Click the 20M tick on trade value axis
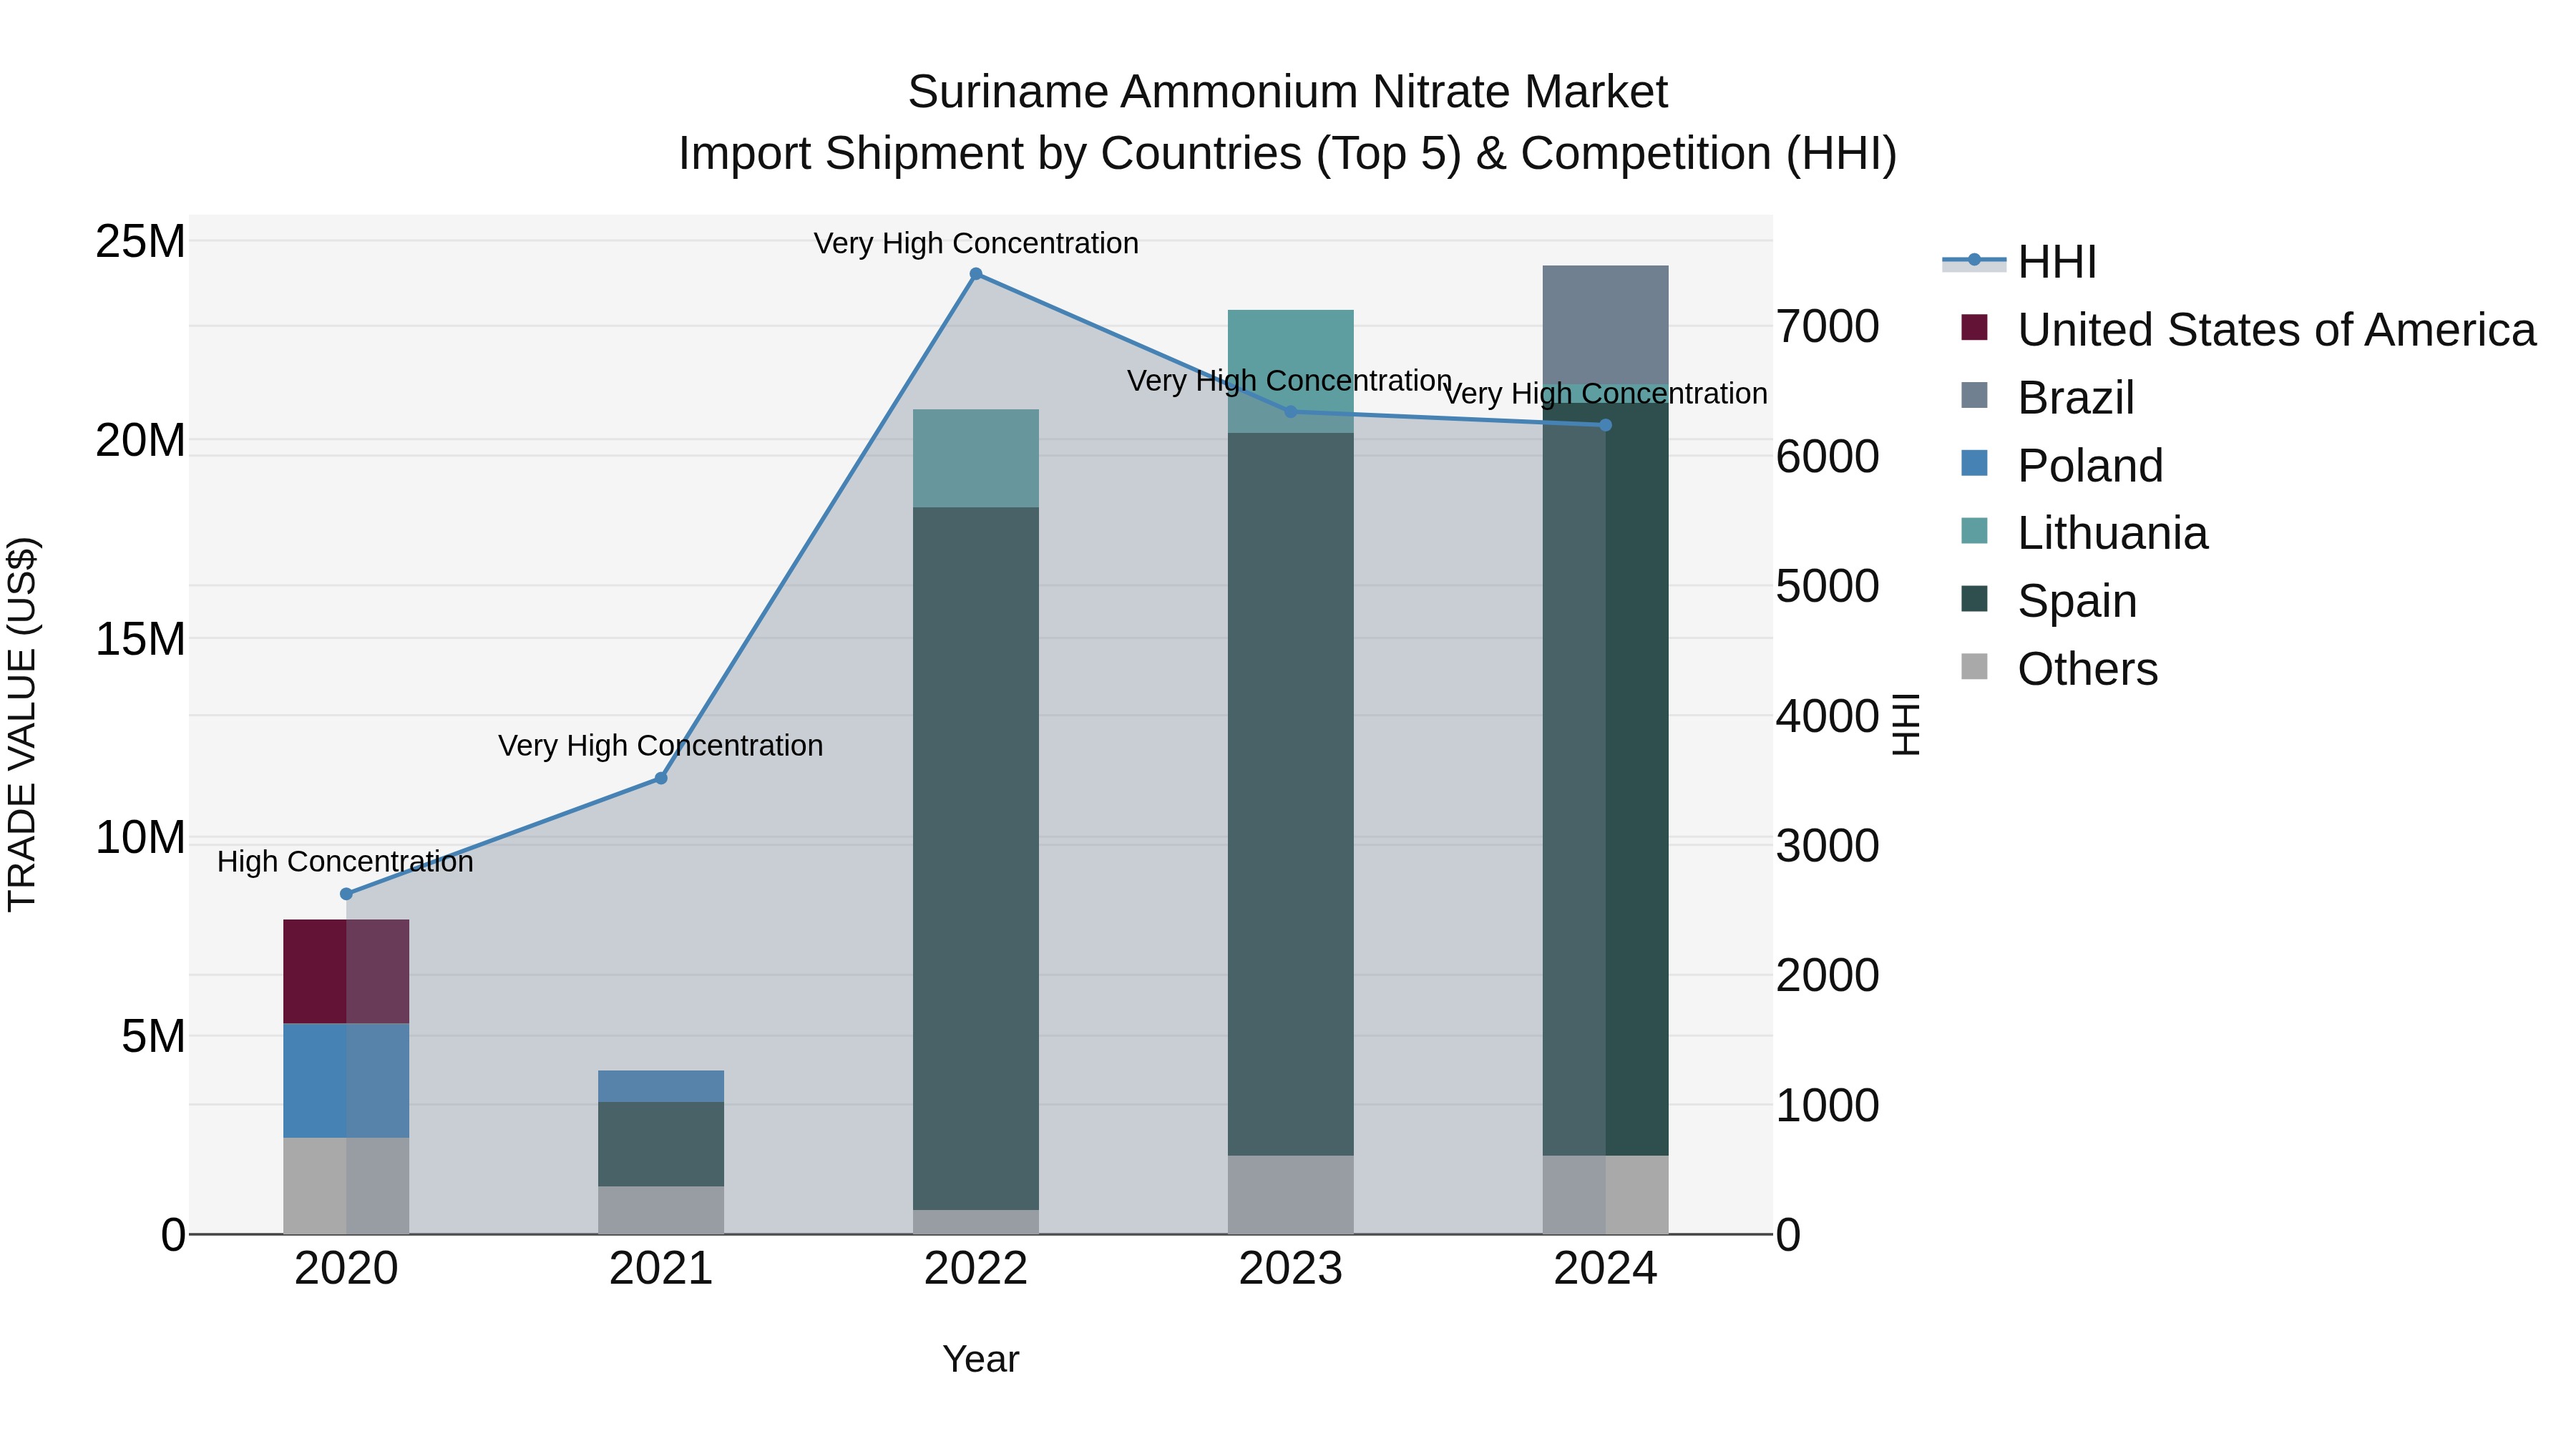Image resolution: width=2576 pixels, height=1449 pixels. point(141,440)
